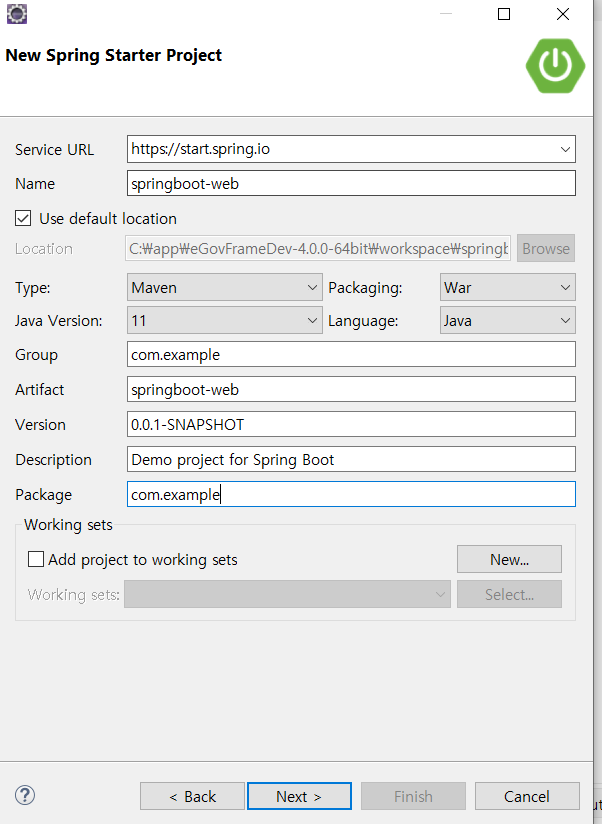Open the Packaging dropdown showing War

point(507,287)
